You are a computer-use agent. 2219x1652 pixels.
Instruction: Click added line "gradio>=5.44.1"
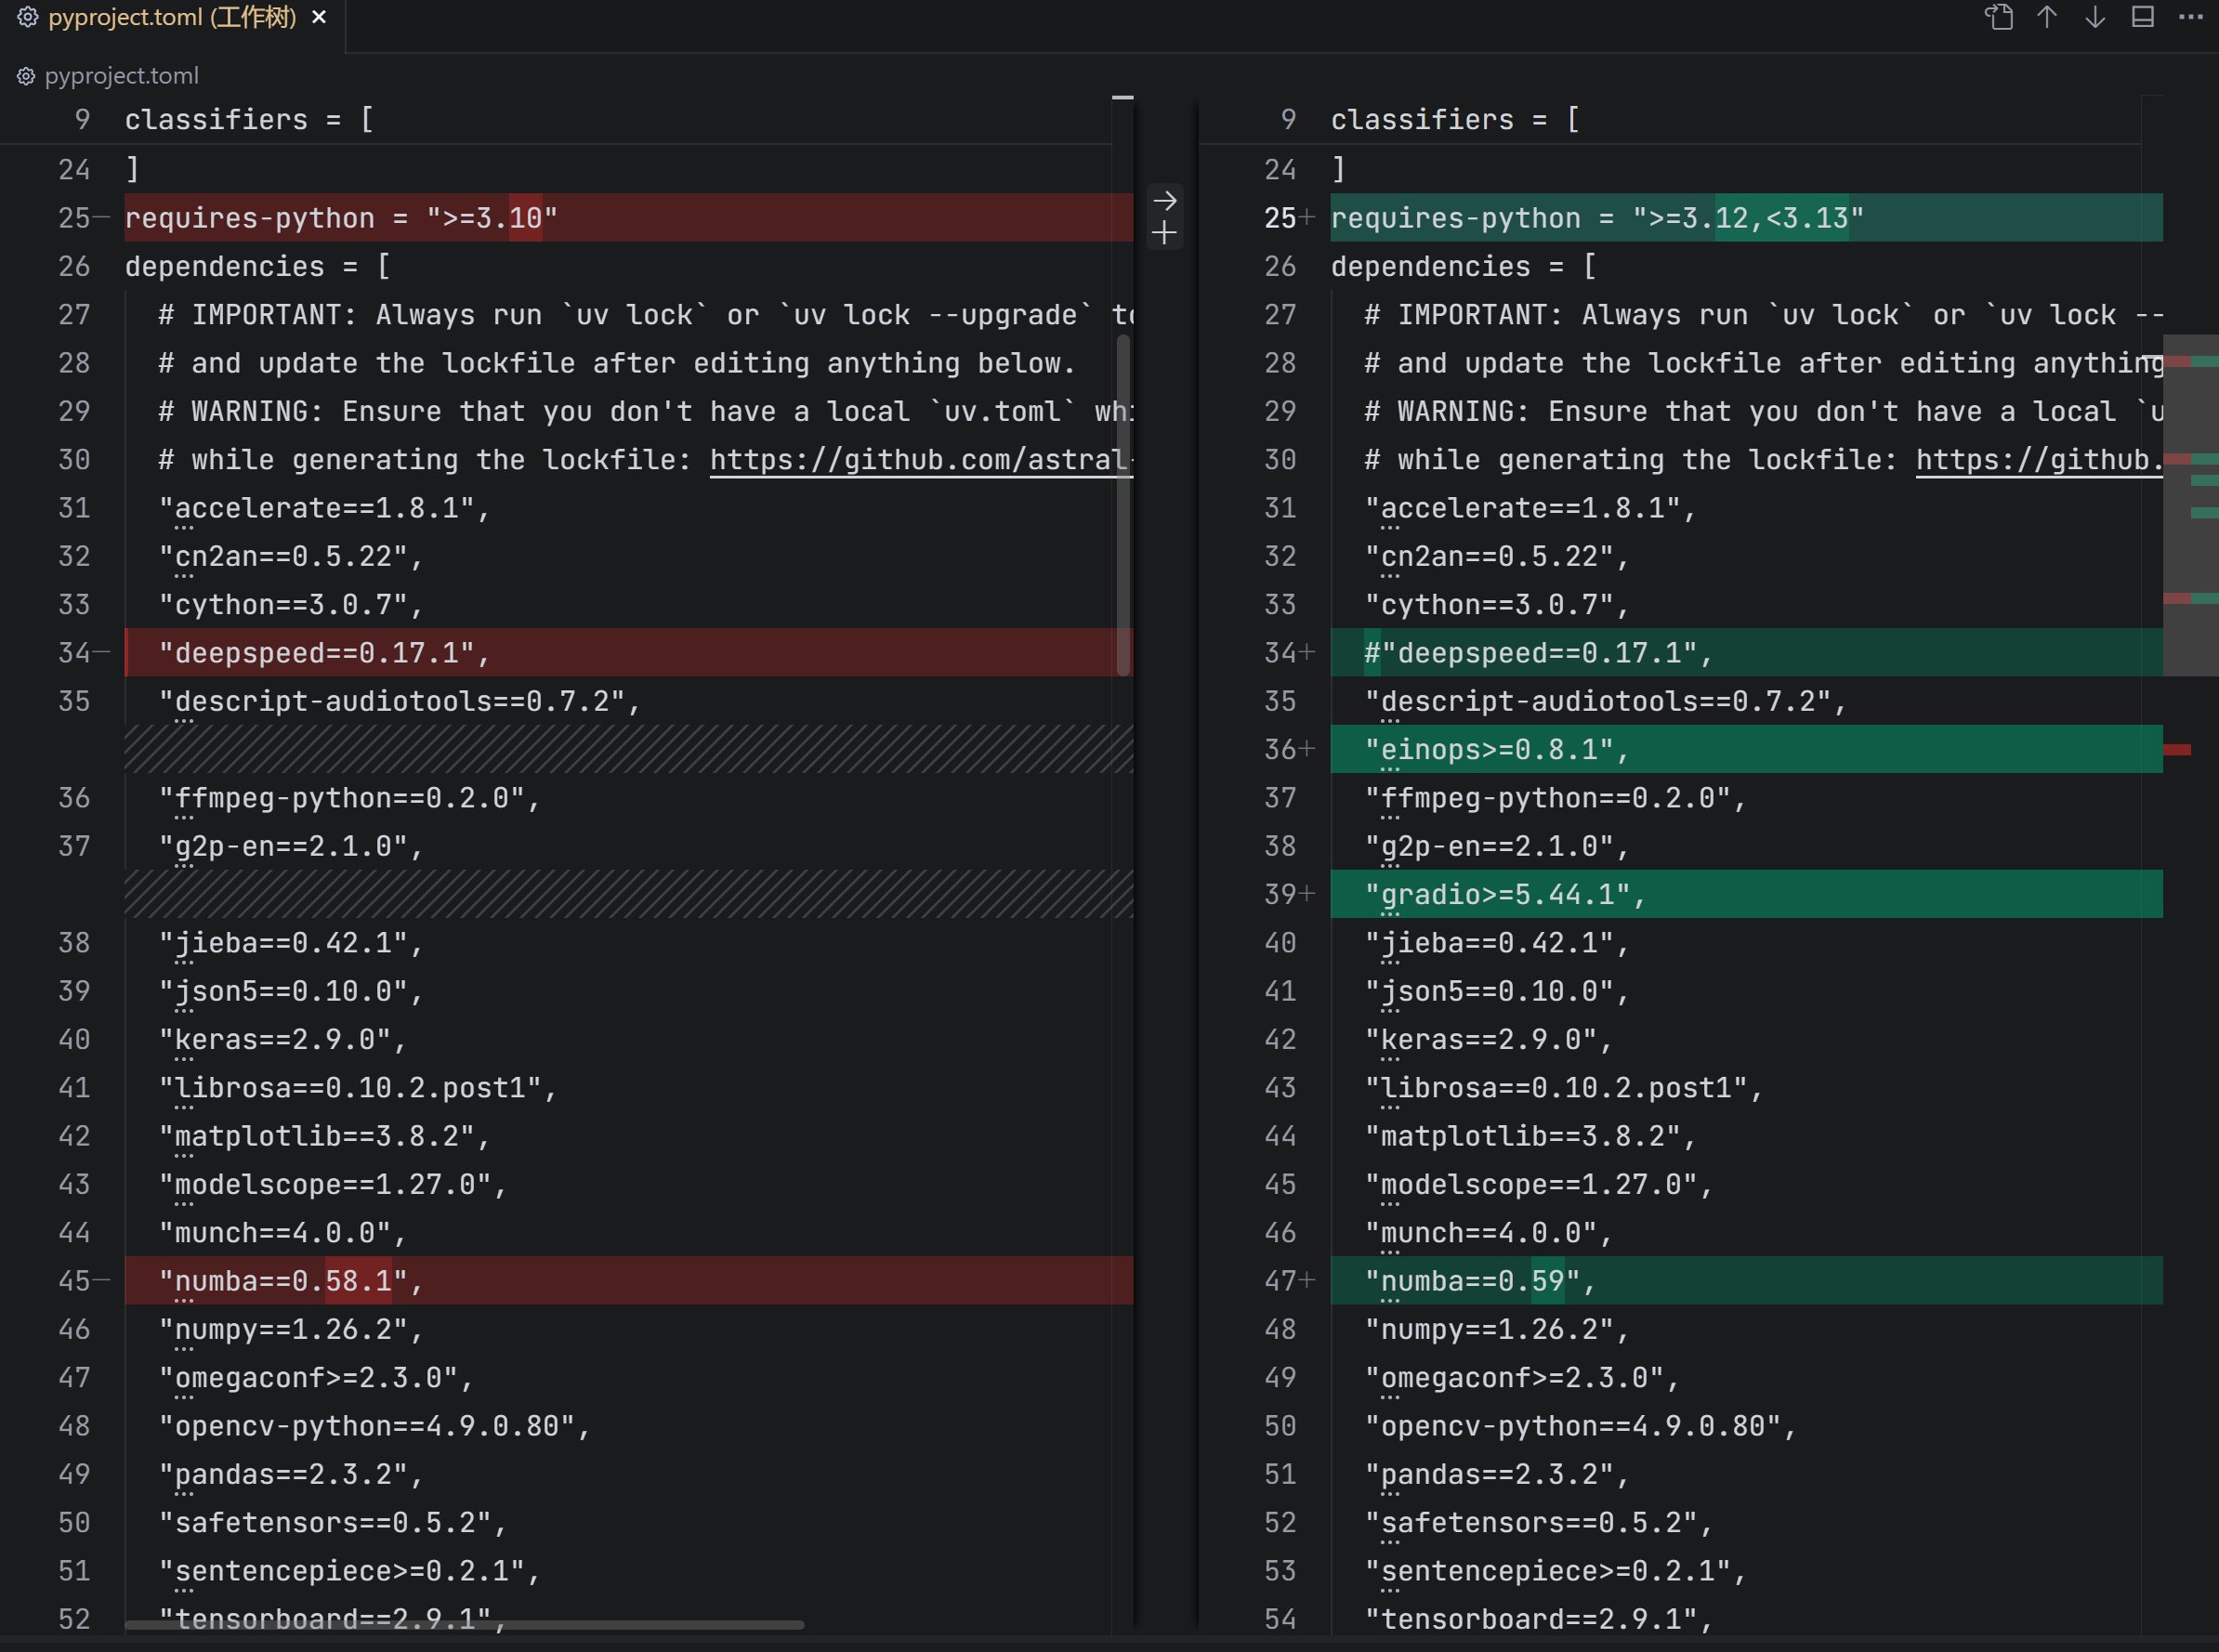pos(1746,894)
